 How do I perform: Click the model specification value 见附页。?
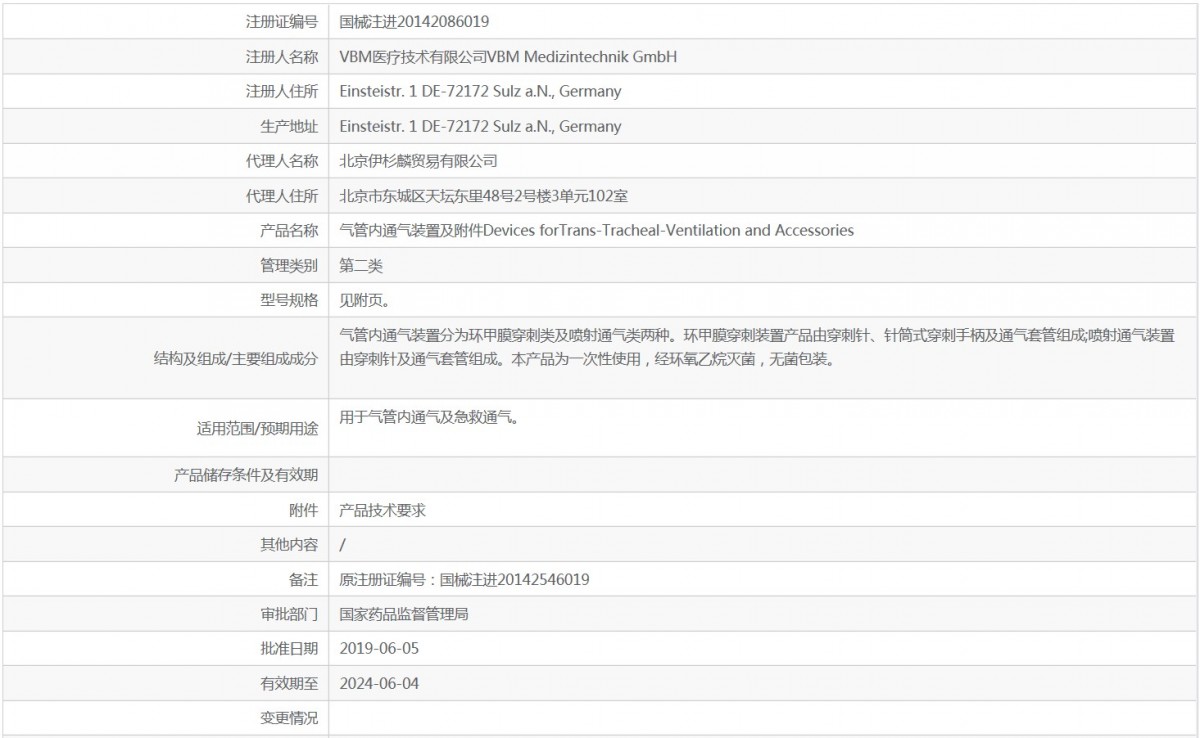[x=365, y=300]
